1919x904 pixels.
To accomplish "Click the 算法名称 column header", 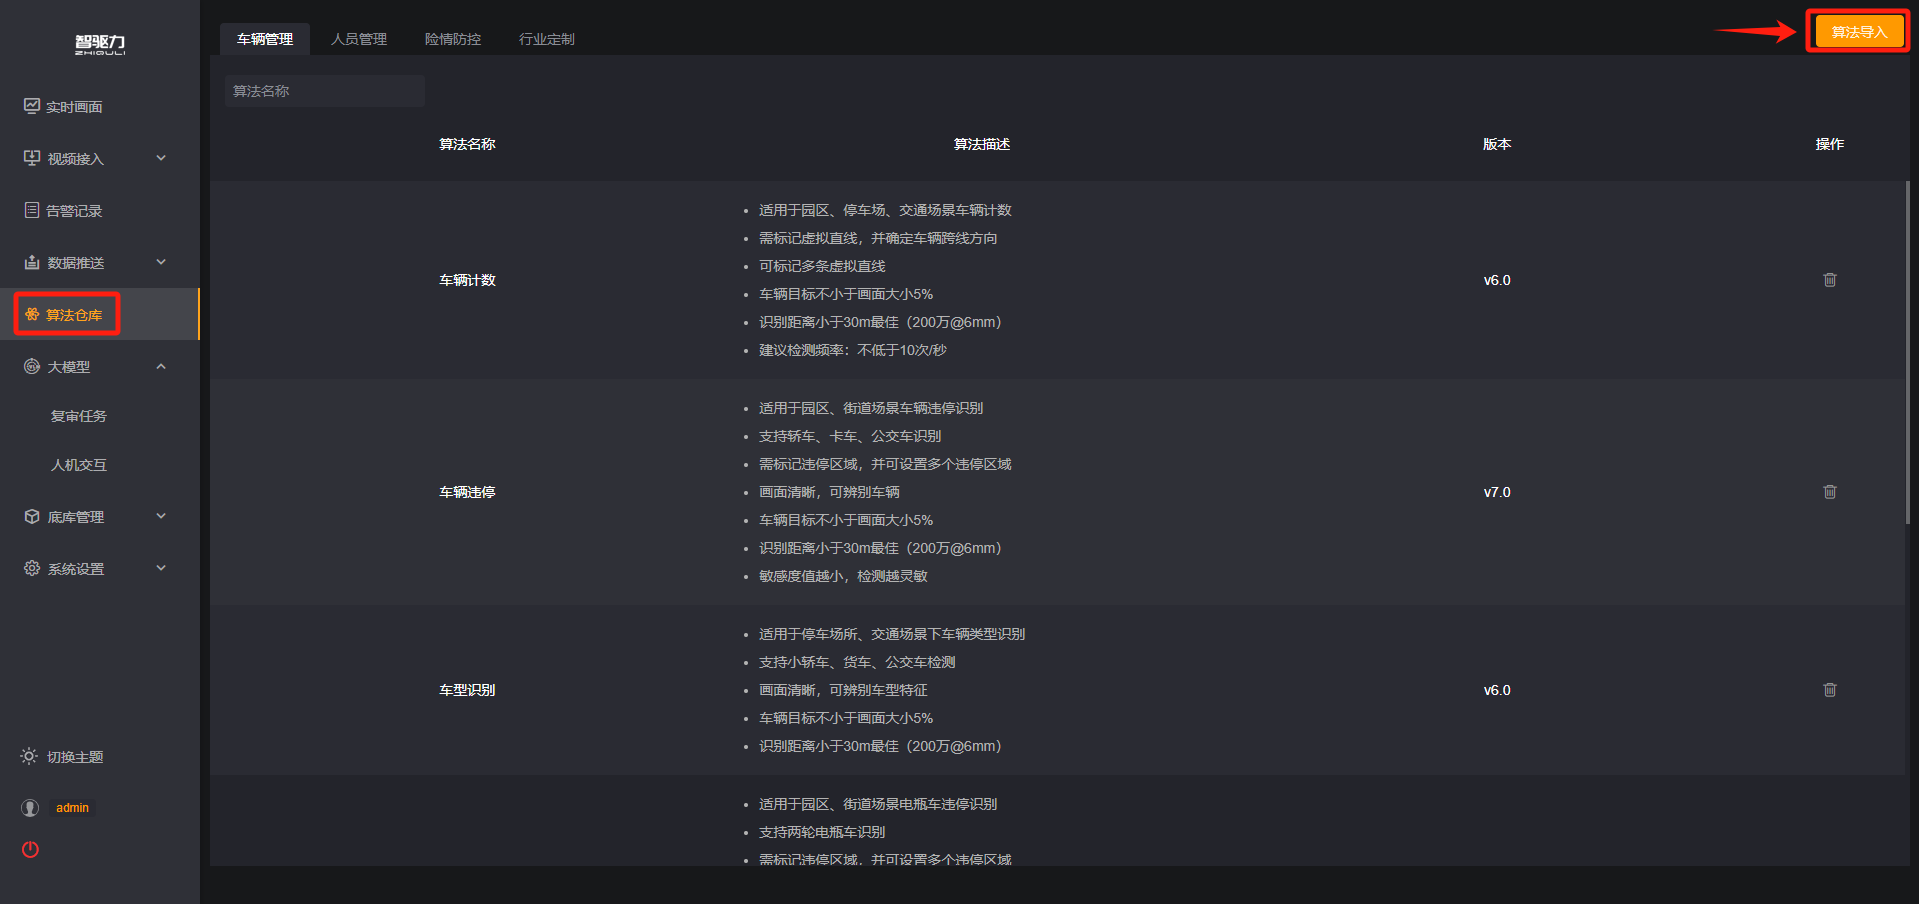I will [467, 144].
